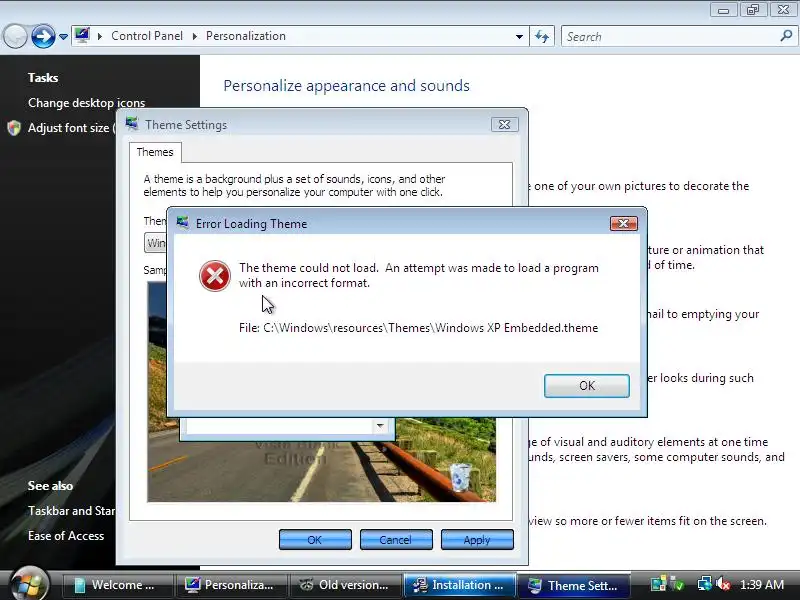
Task: Open recent pages dropdown arrow
Action: [63, 37]
